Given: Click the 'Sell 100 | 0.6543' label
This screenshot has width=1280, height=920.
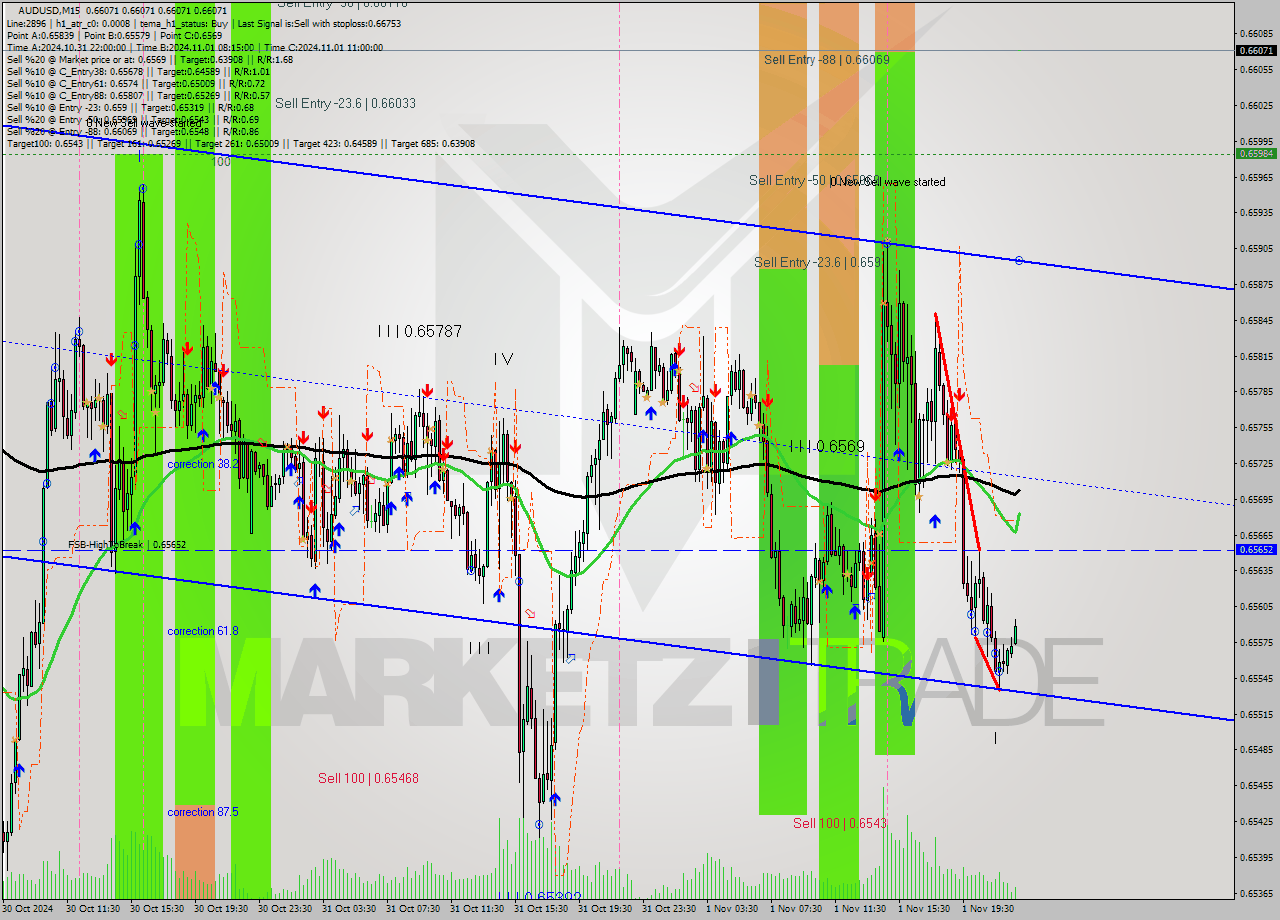Looking at the screenshot, I should pos(840,823).
